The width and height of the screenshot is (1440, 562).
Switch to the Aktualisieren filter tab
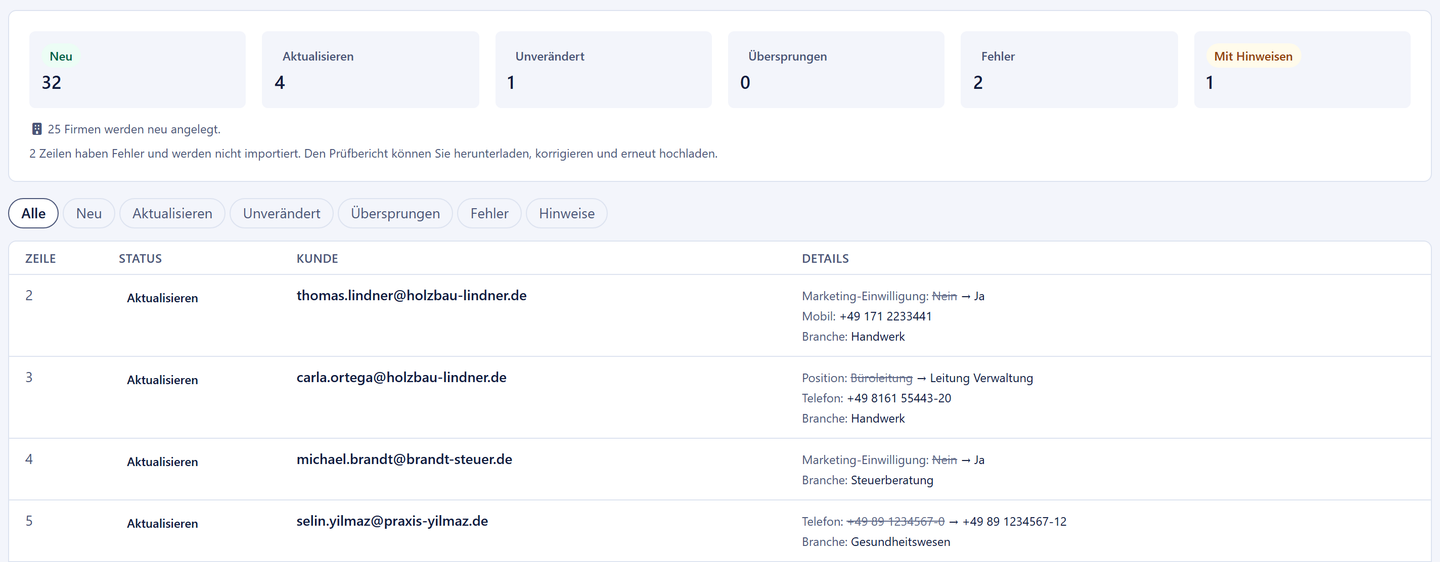click(x=172, y=213)
